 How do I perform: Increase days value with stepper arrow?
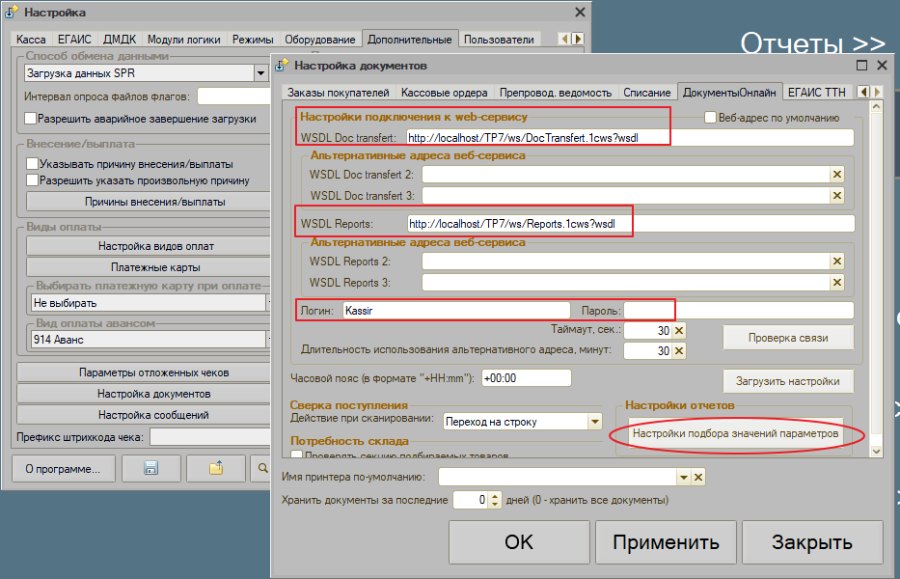pos(495,496)
